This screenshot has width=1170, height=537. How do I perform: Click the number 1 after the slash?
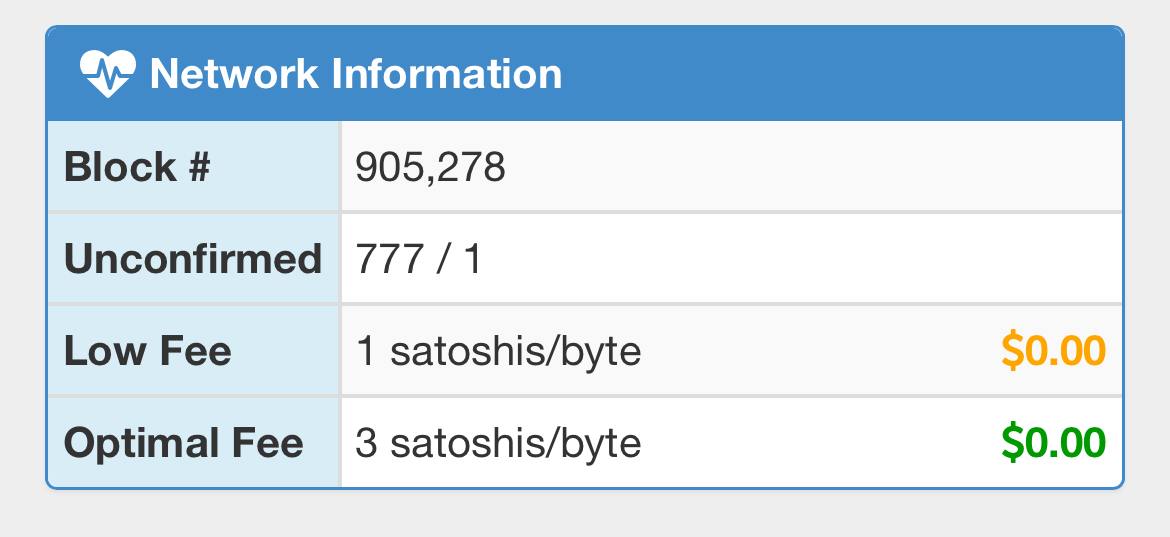(x=472, y=259)
